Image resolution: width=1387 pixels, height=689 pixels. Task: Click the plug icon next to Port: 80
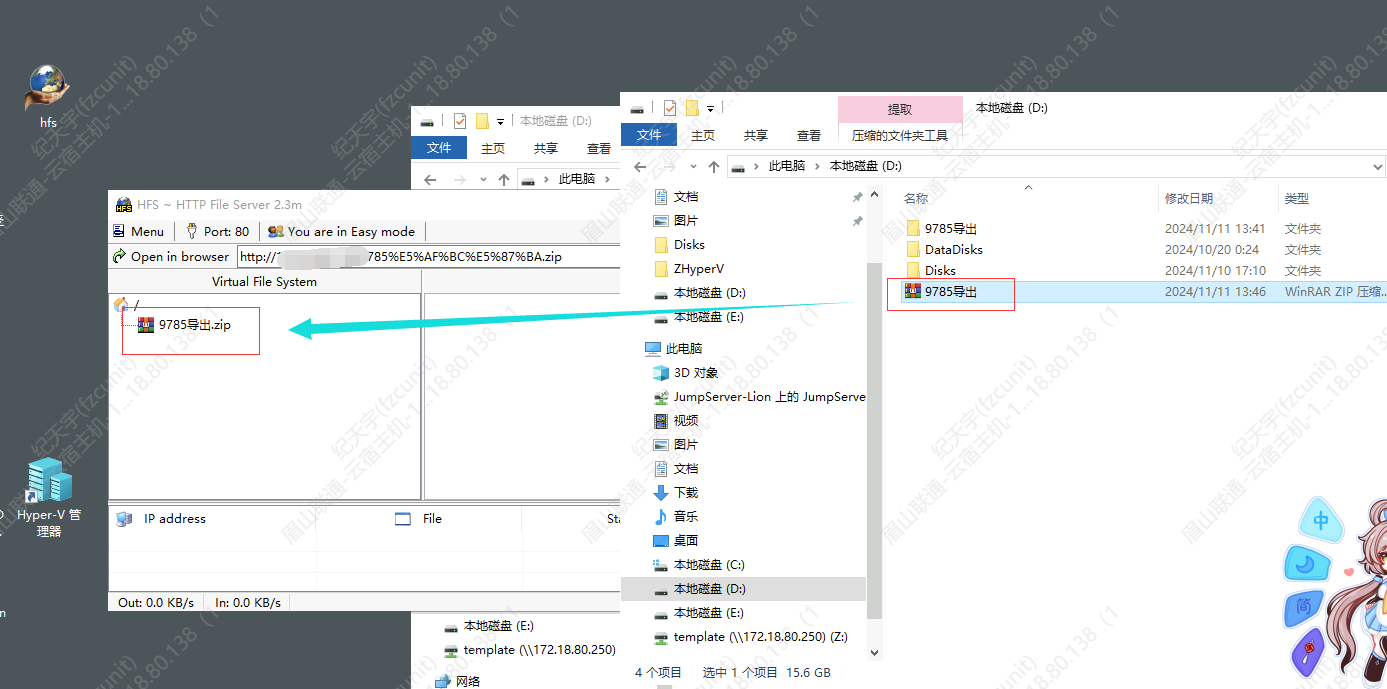191,231
